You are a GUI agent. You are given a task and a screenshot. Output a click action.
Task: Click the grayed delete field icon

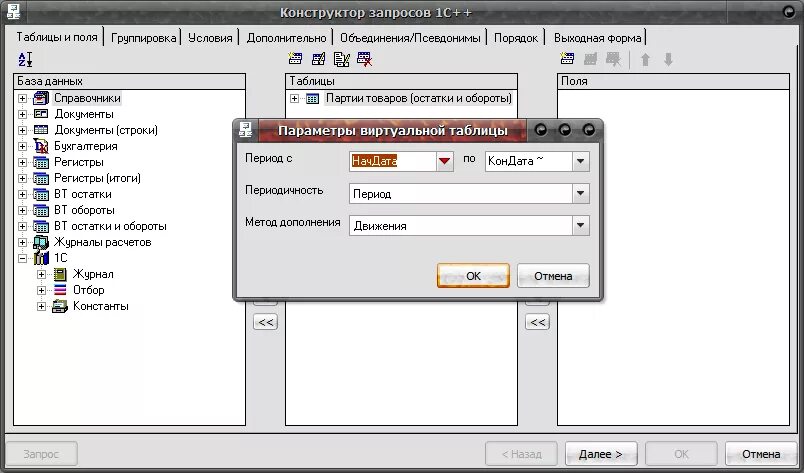(x=613, y=59)
